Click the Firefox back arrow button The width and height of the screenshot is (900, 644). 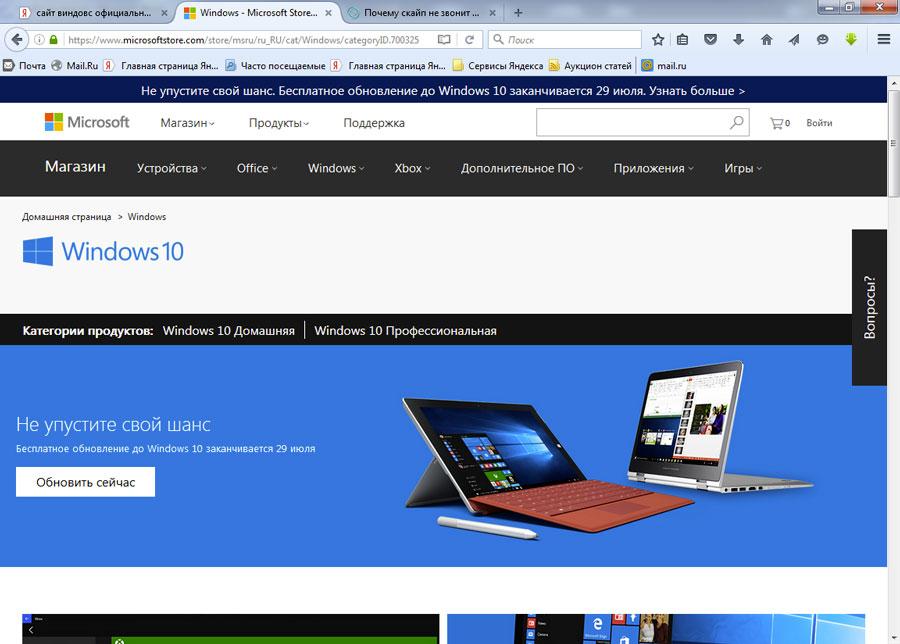click(x=17, y=40)
